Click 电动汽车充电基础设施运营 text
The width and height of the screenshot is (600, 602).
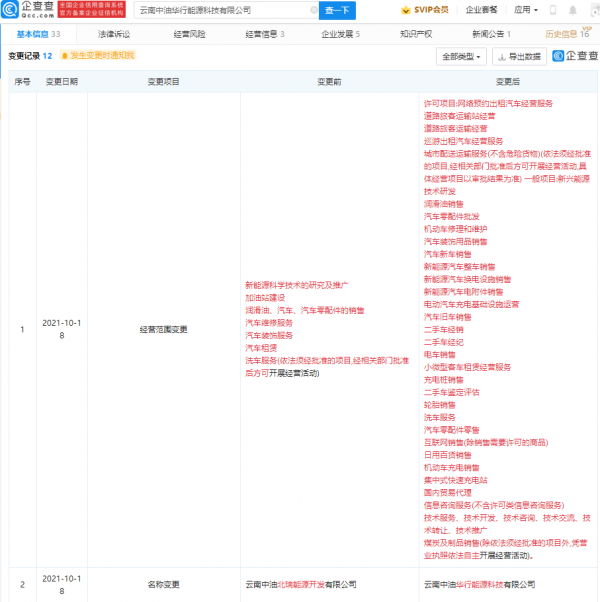click(471, 304)
